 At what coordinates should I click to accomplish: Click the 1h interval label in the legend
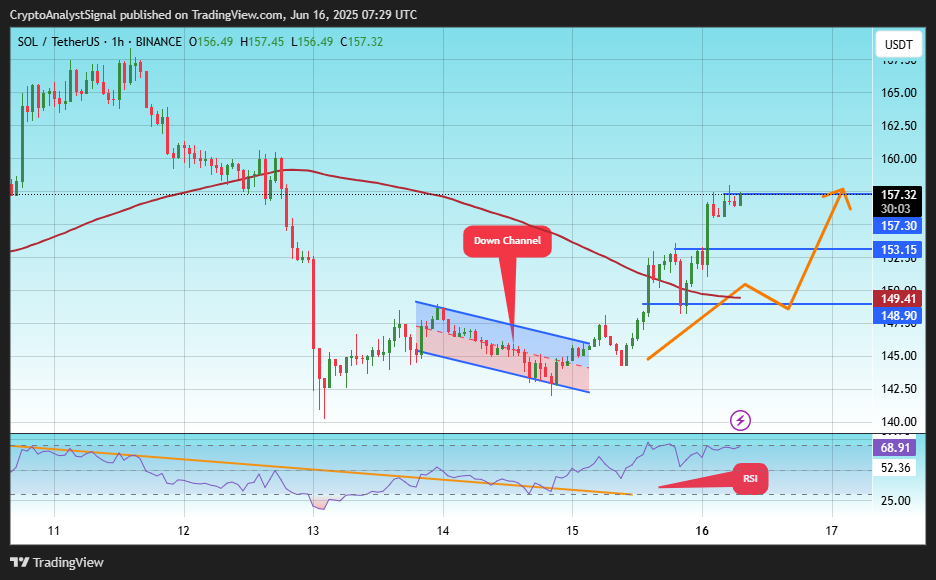point(118,42)
